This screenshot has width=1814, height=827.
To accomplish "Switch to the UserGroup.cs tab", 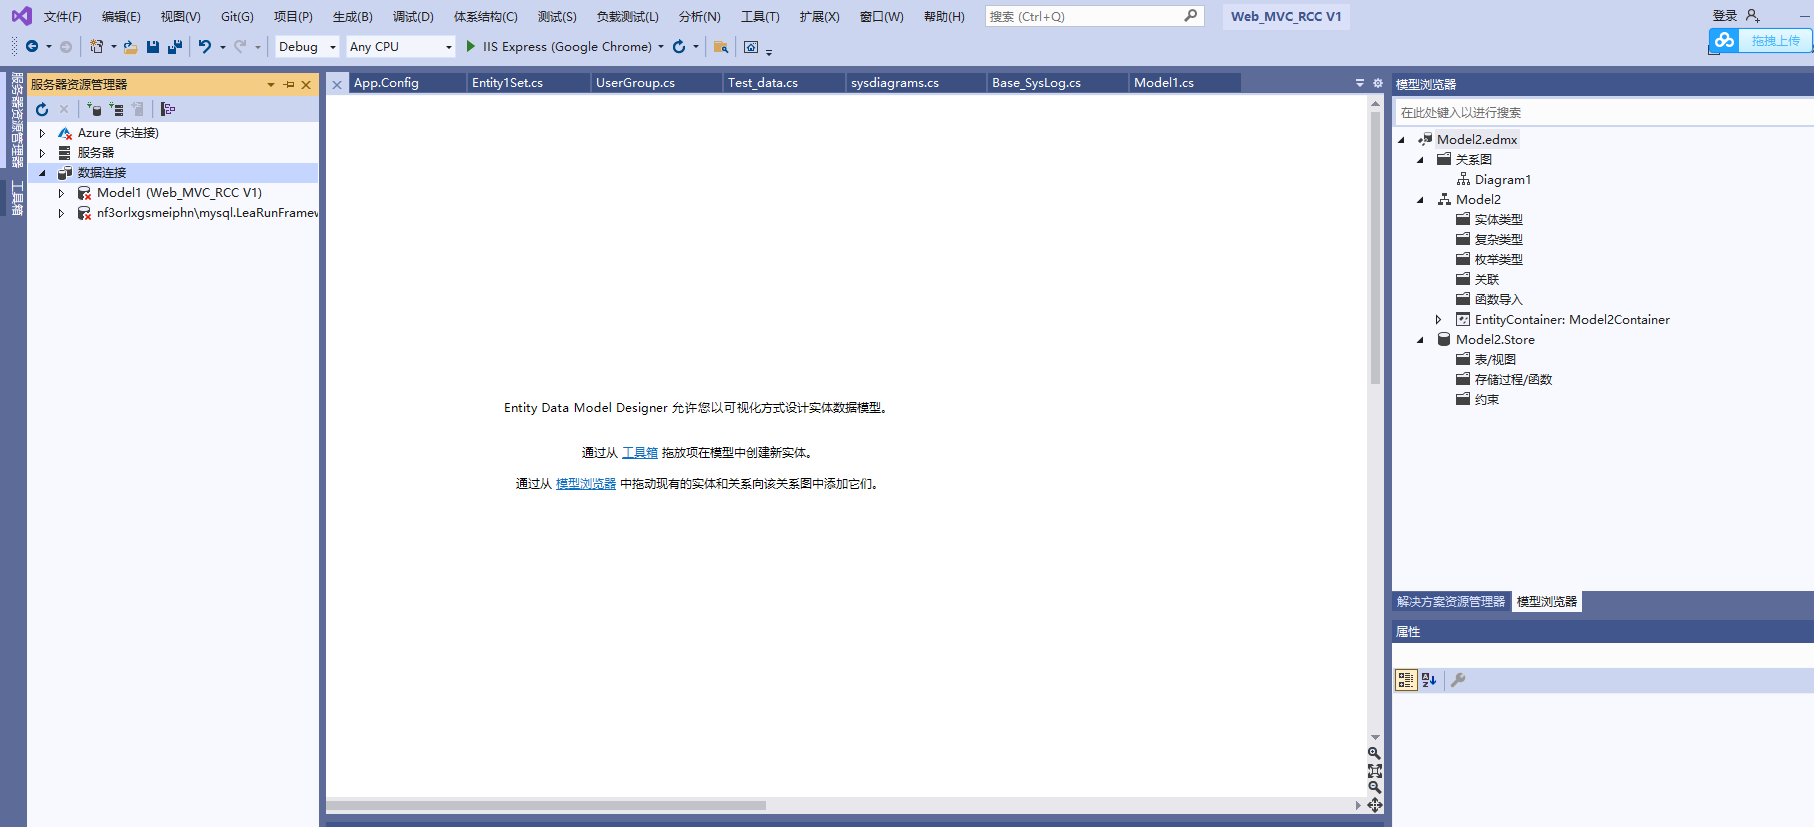I will [635, 83].
